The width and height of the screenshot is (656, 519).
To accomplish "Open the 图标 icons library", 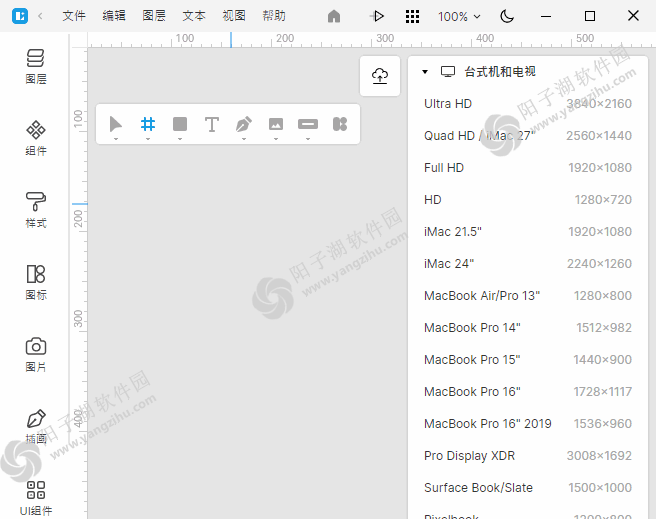I will [x=36, y=282].
